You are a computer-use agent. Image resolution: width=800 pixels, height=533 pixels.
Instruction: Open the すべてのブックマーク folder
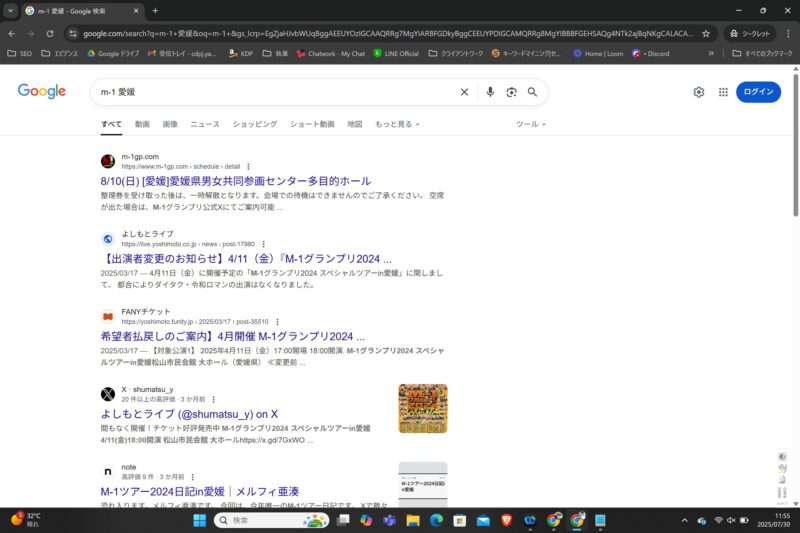pos(762,54)
